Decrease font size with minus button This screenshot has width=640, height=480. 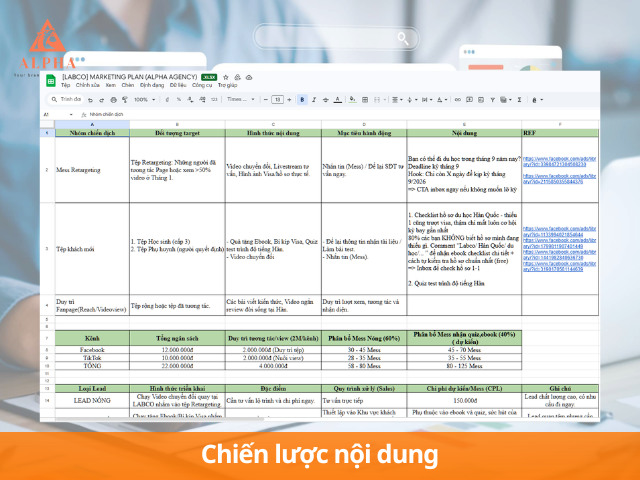point(266,100)
